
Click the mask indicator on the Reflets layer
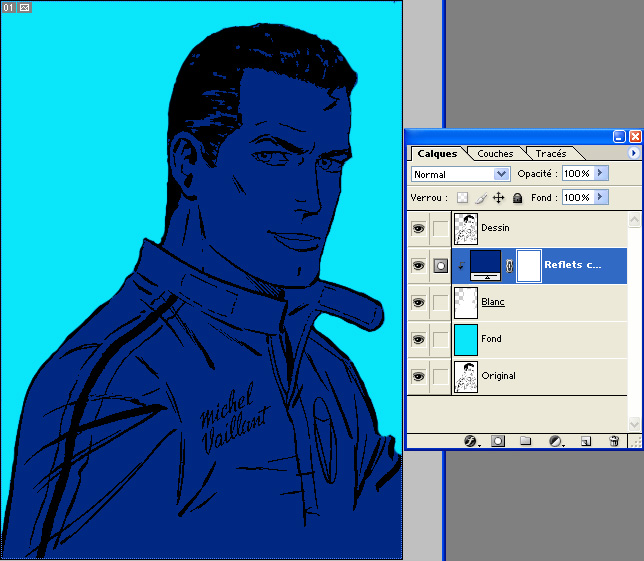click(441, 266)
